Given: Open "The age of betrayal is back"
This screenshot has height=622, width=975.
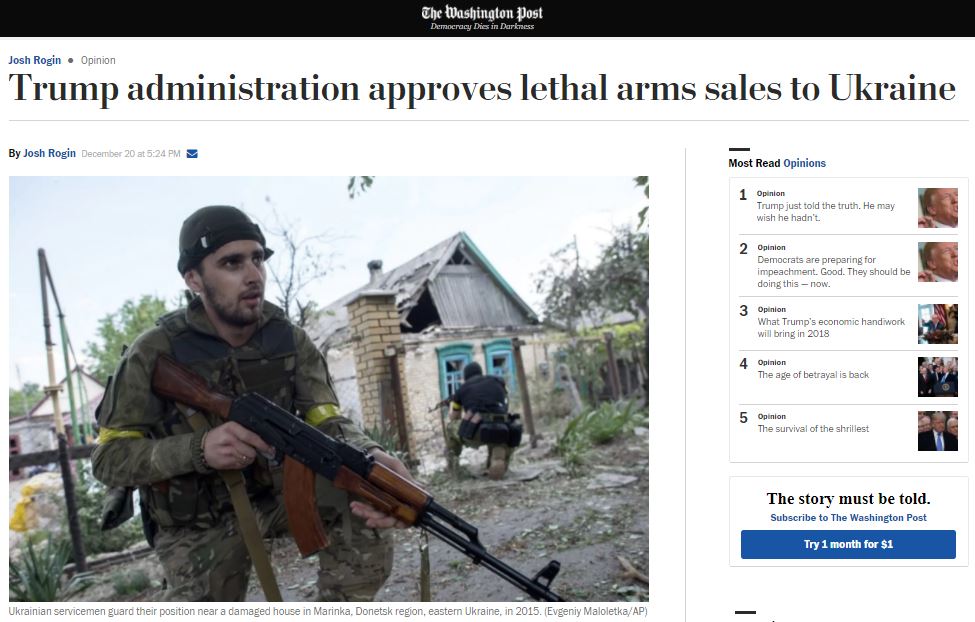Looking at the screenshot, I should 813,374.
